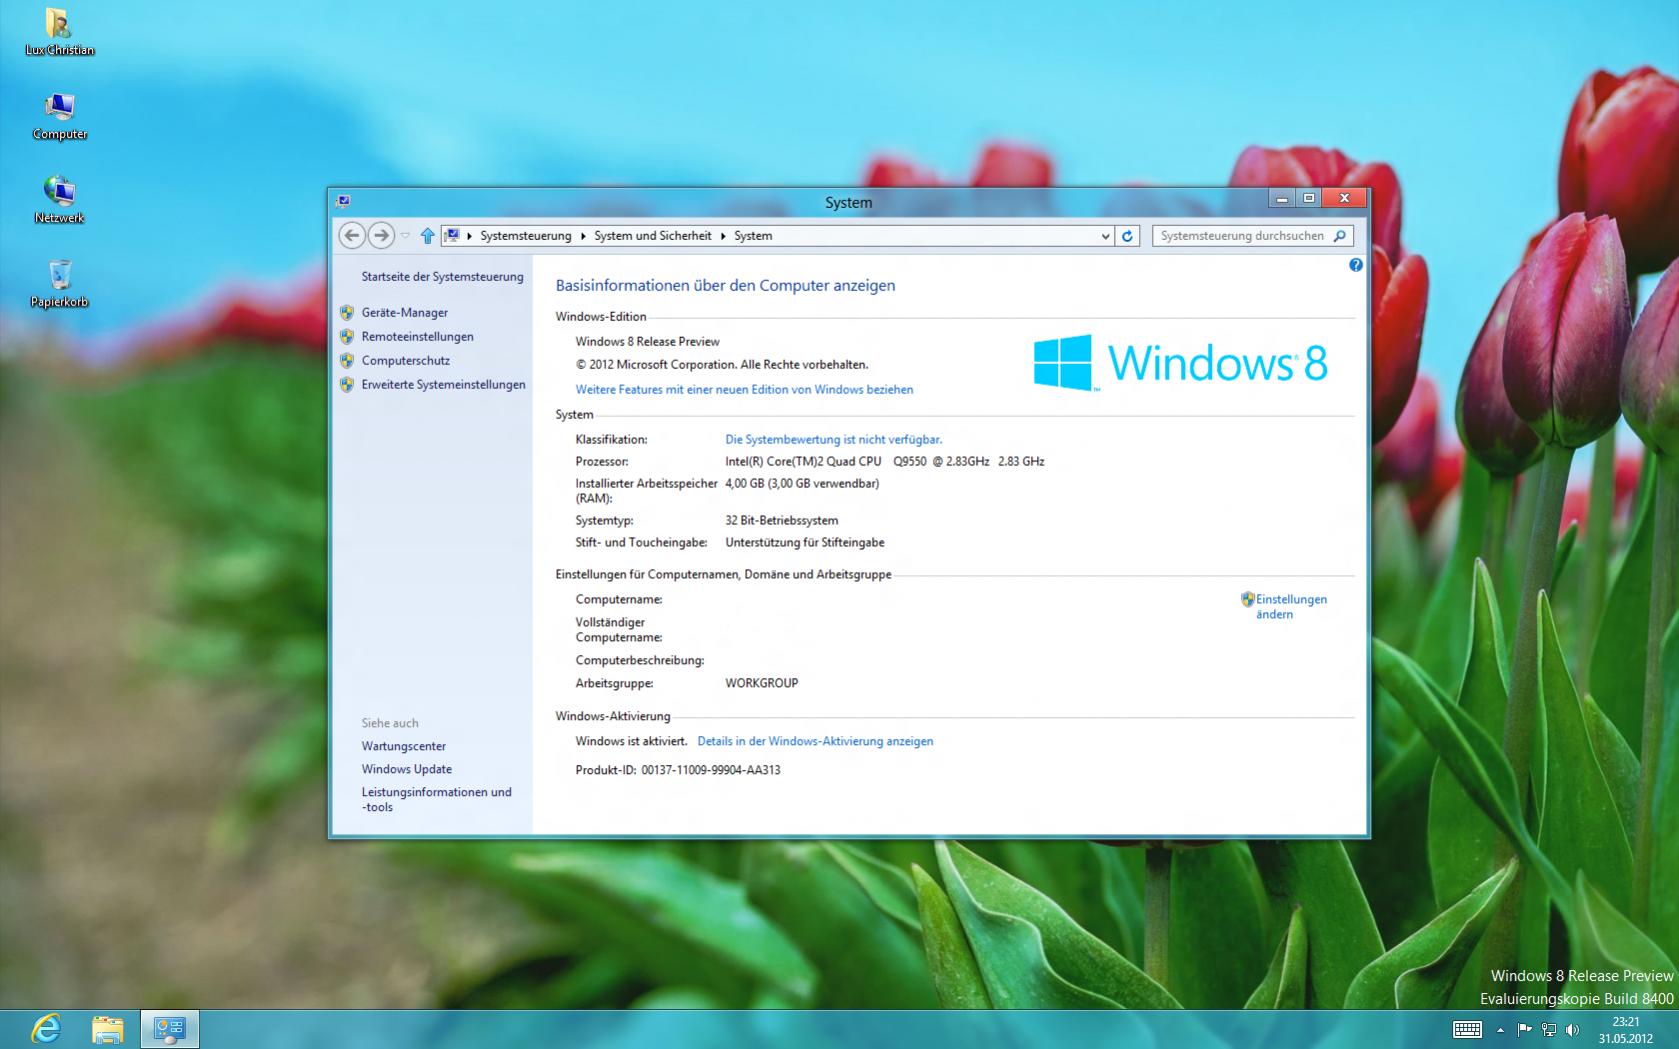
Task: Click the System window title bar icon
Action: (x=343, y=201)
